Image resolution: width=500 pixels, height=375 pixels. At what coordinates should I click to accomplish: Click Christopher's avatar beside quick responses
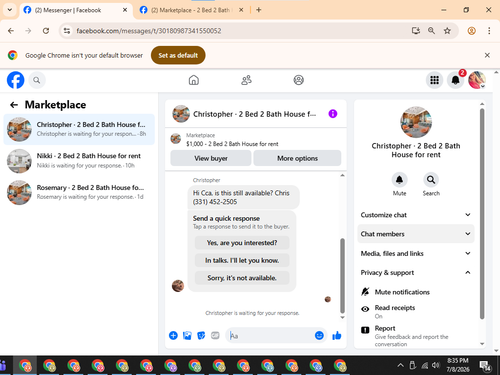178,286
